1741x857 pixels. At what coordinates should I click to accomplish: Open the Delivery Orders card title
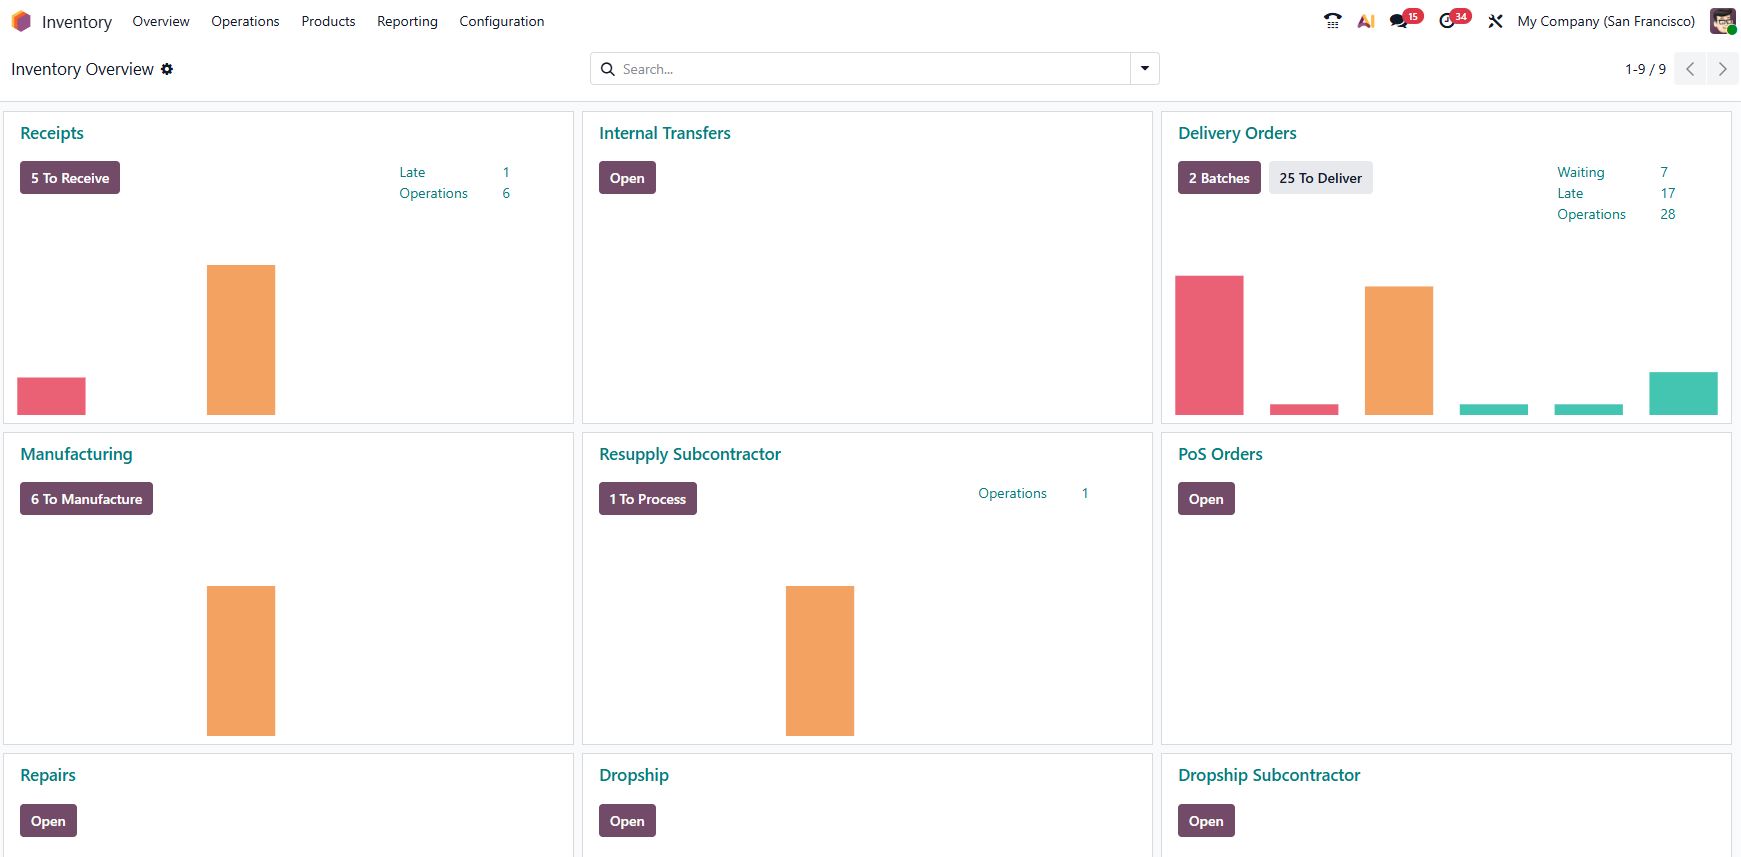point(1237,133)
